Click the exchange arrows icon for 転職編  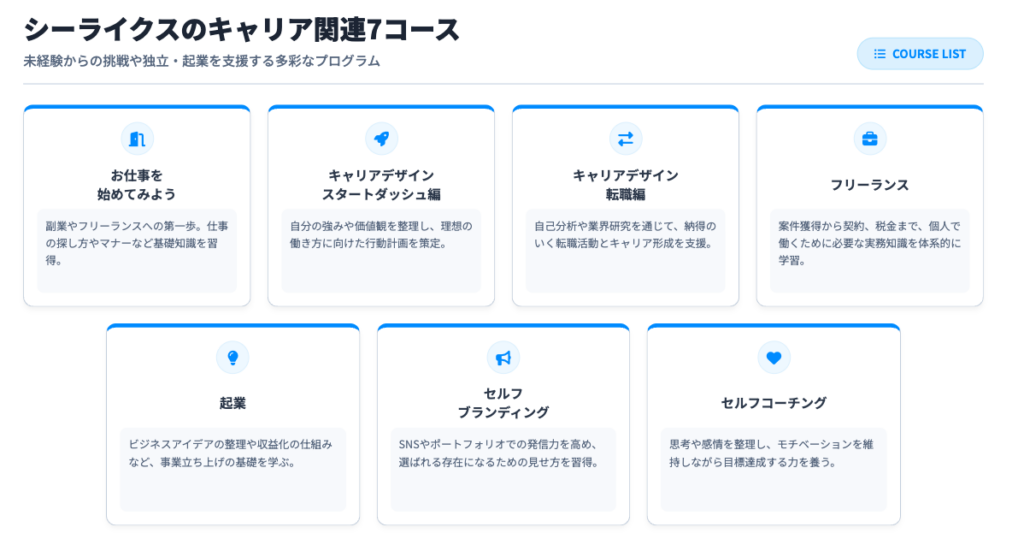pos(625,138)
